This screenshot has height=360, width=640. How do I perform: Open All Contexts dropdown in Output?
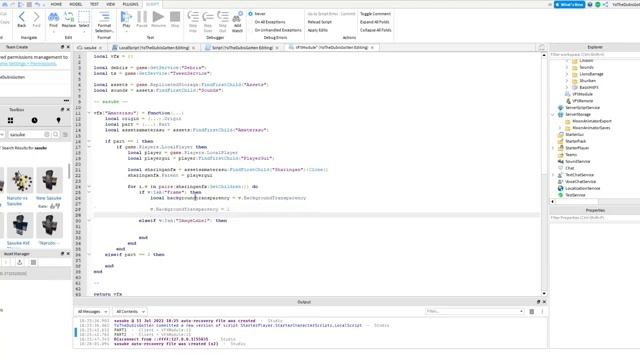[x=130, y=312]
